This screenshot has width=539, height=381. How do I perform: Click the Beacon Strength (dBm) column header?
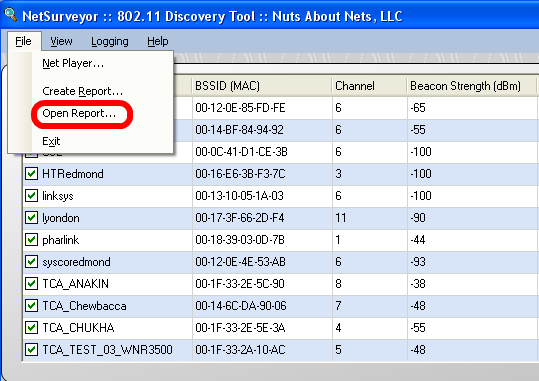(471, 86)
